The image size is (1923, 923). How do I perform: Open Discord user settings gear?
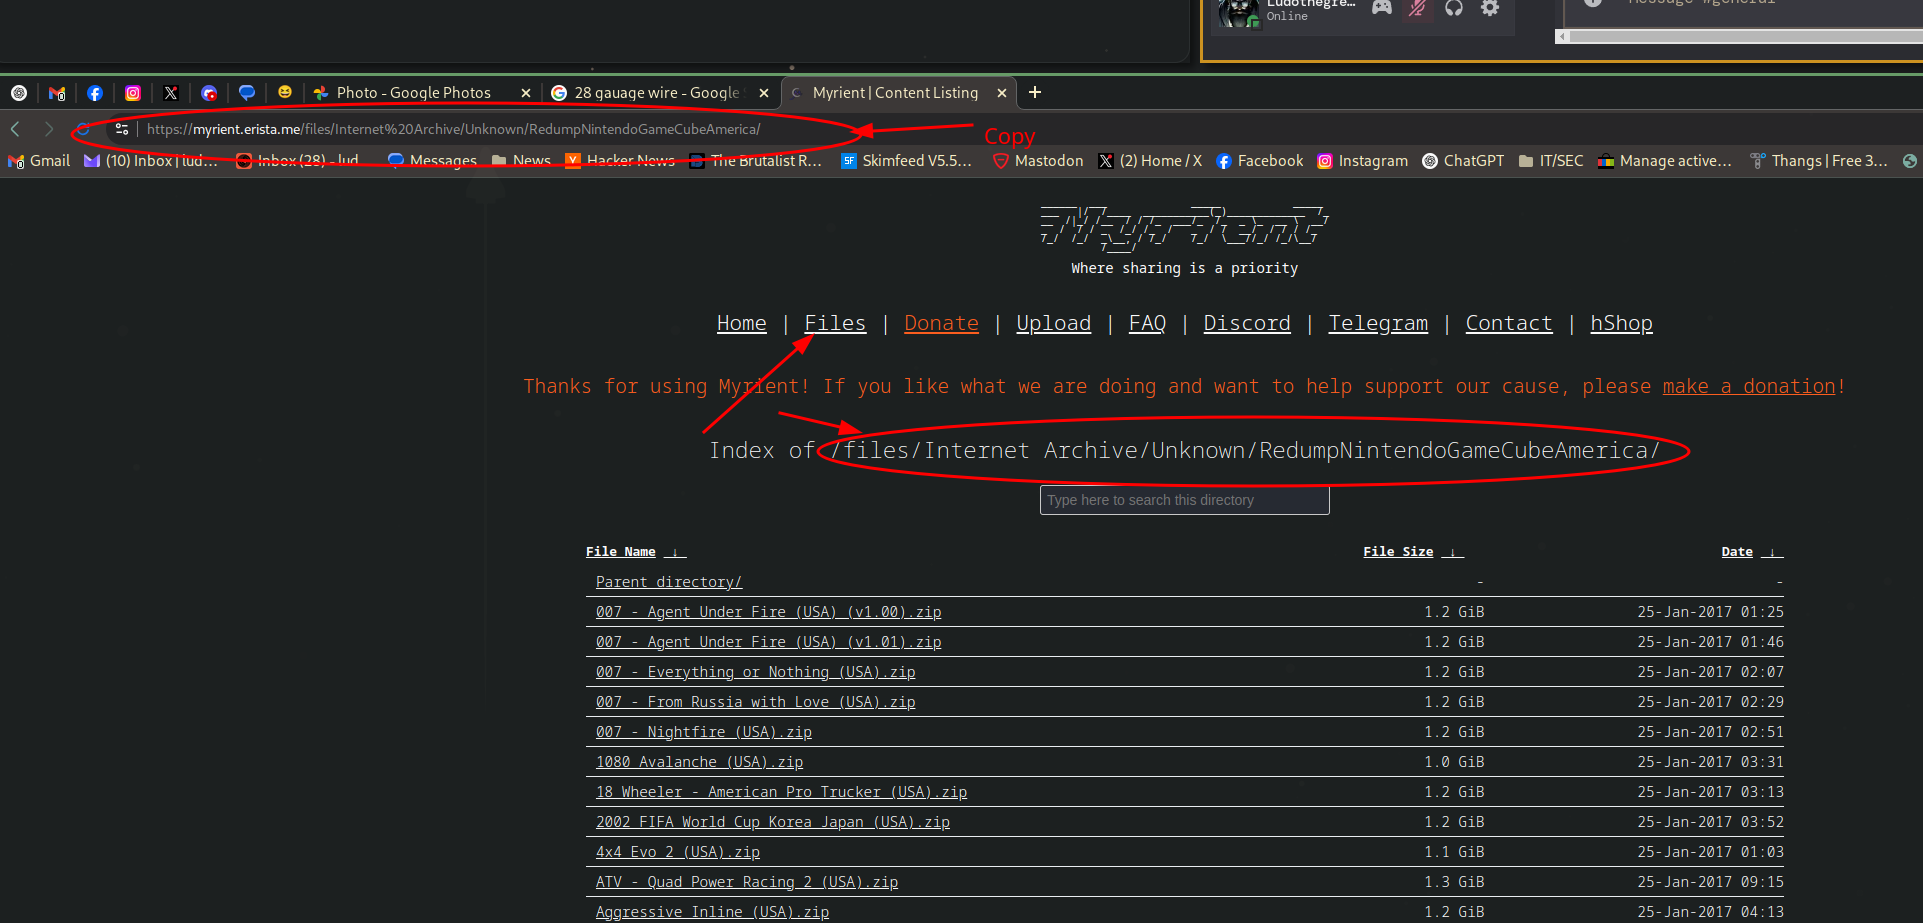(x=1490, y=8)
